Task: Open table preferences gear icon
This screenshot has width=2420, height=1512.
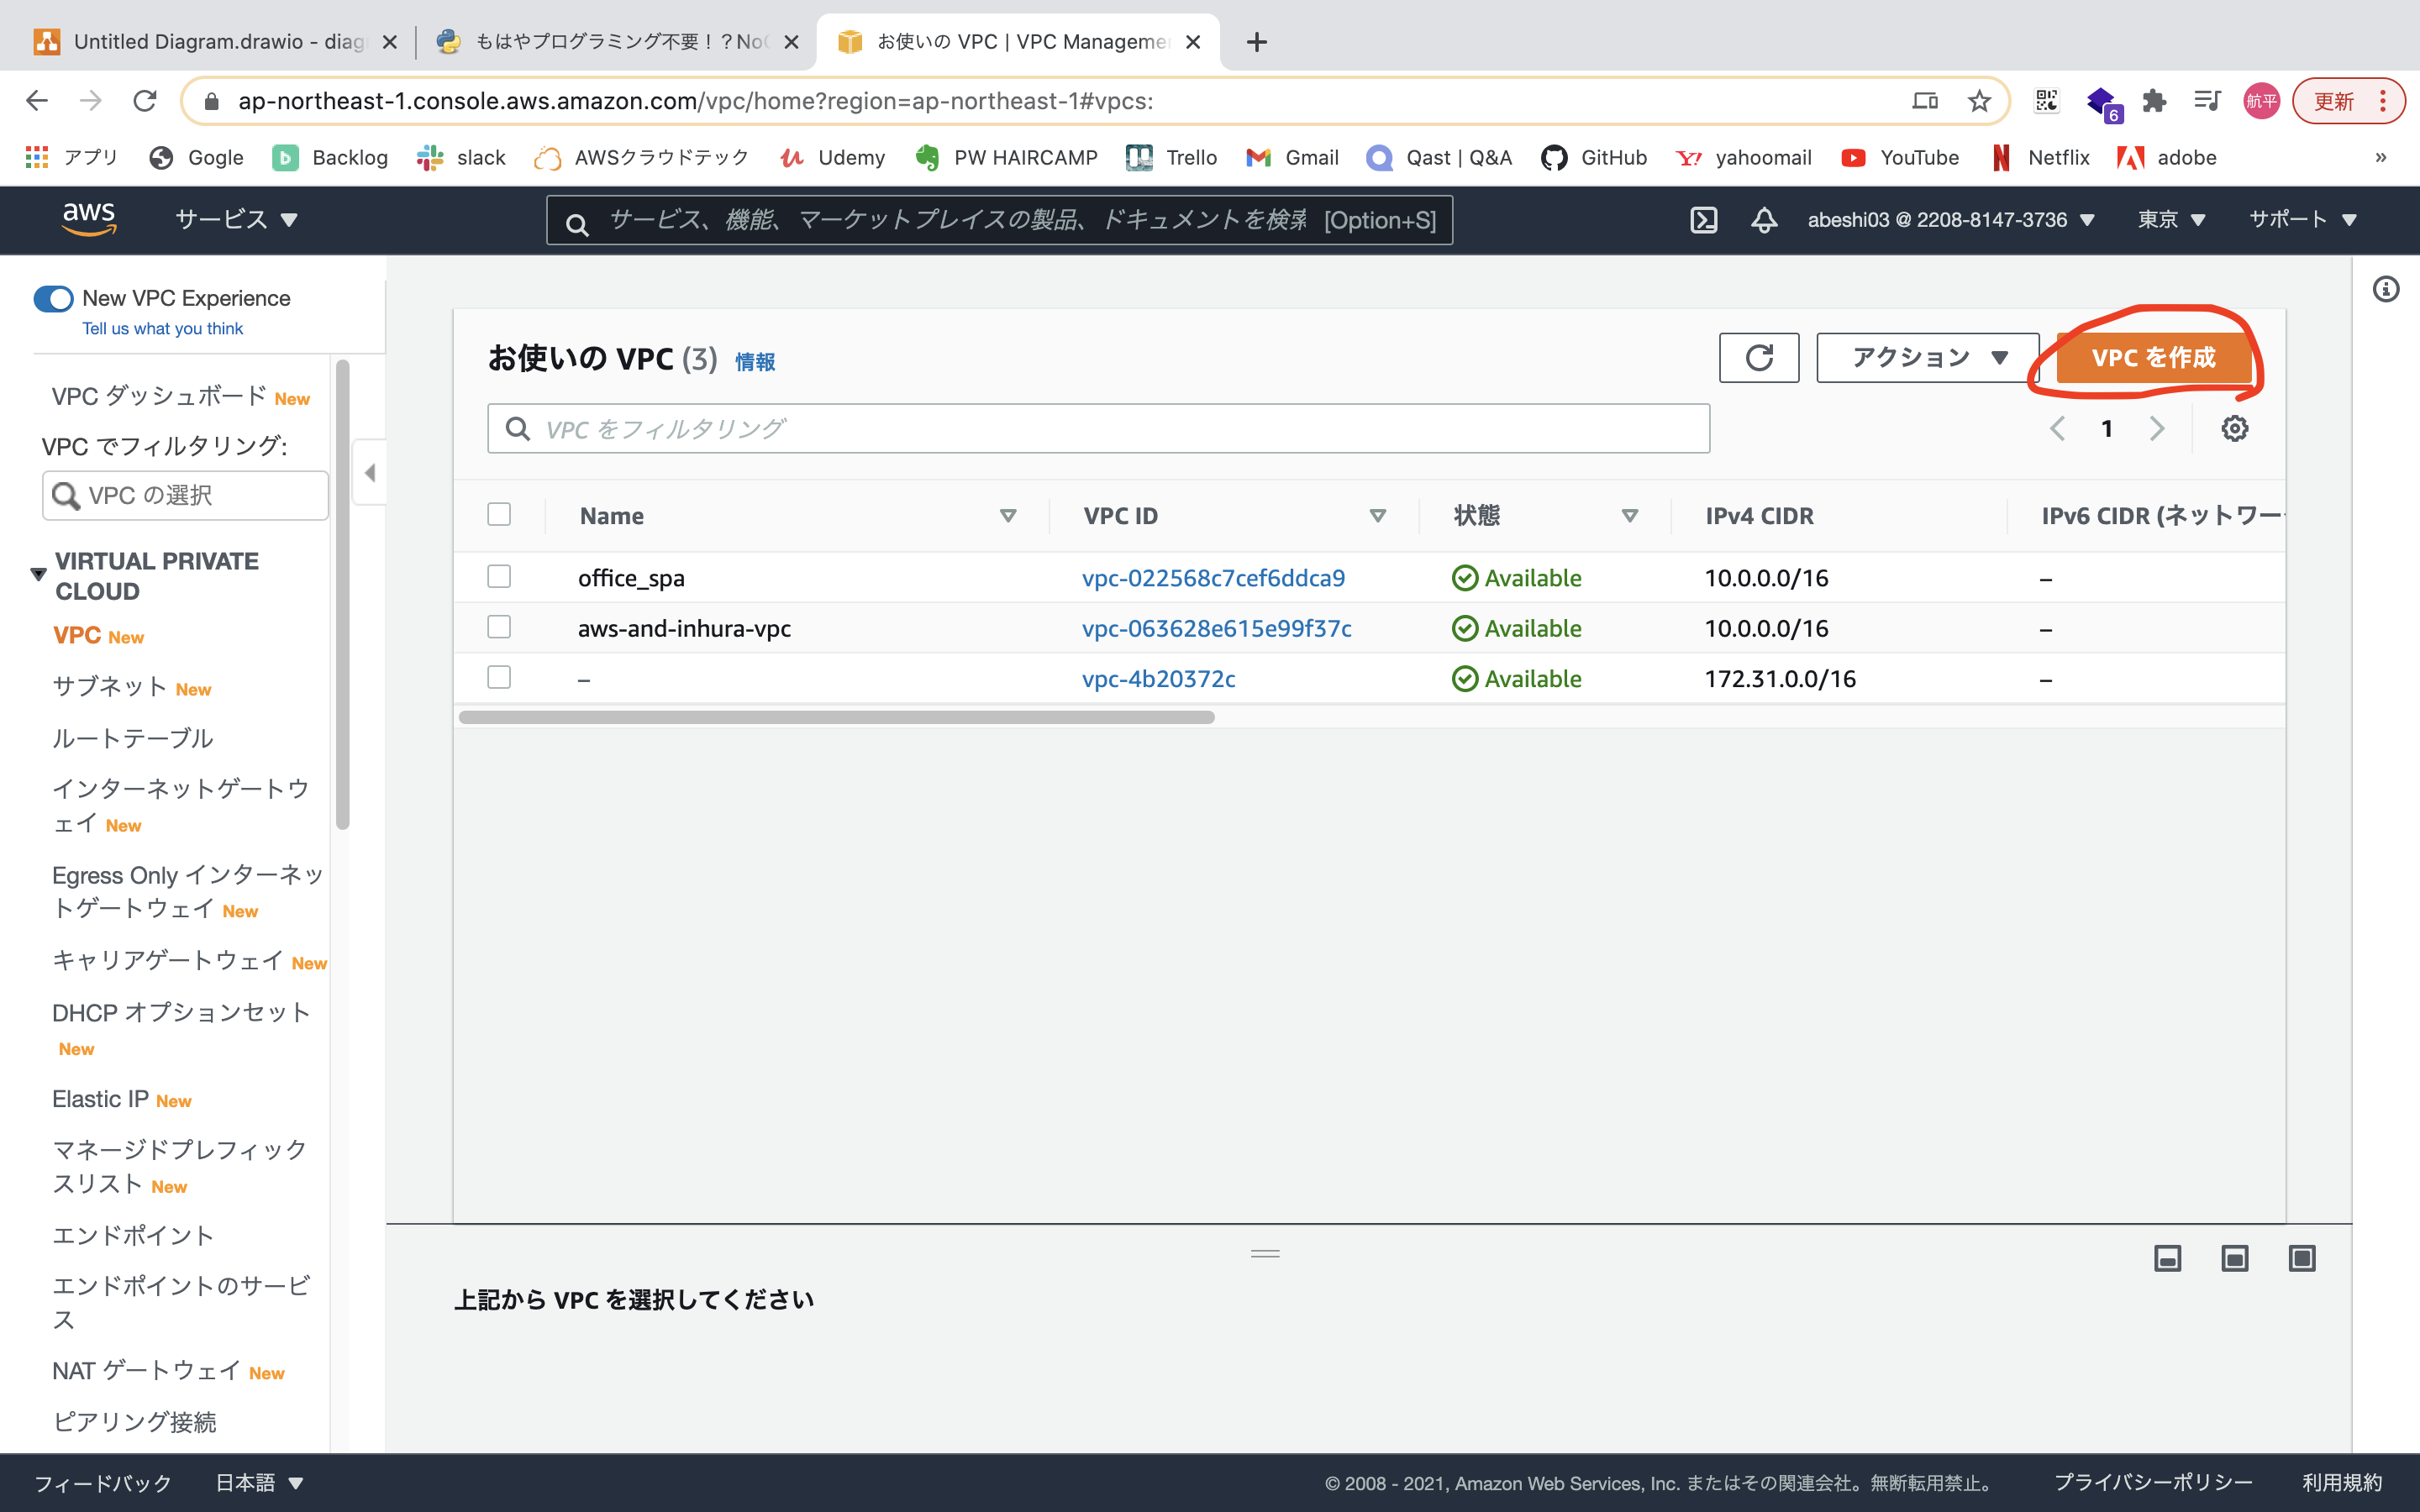Action: [x=2234, y=429]
